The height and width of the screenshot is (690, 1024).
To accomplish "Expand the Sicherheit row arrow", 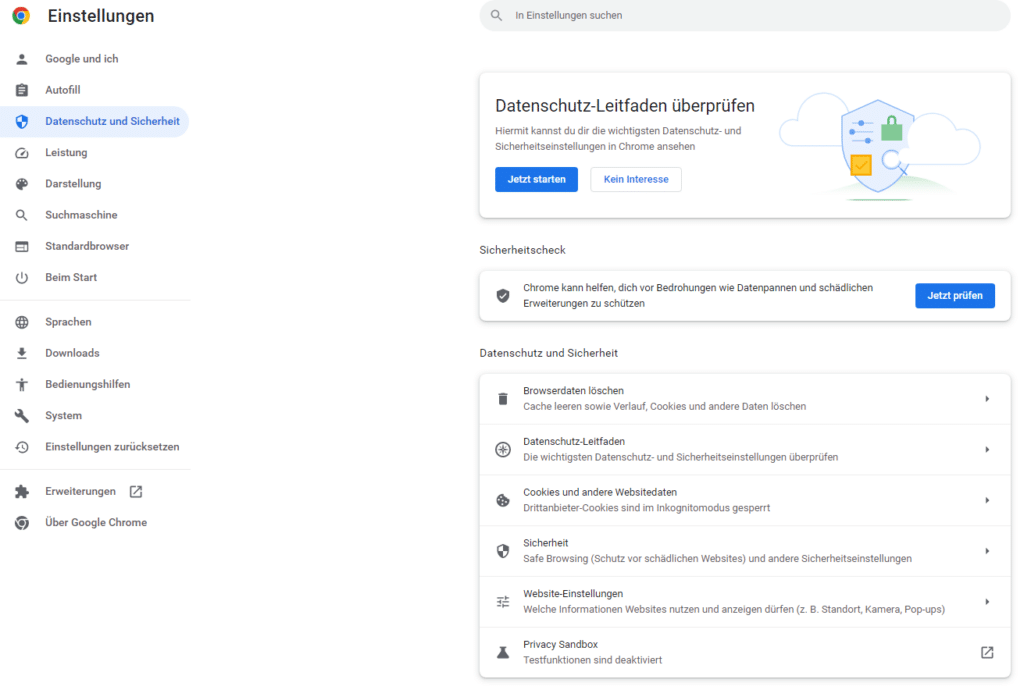I will point(987,551).
